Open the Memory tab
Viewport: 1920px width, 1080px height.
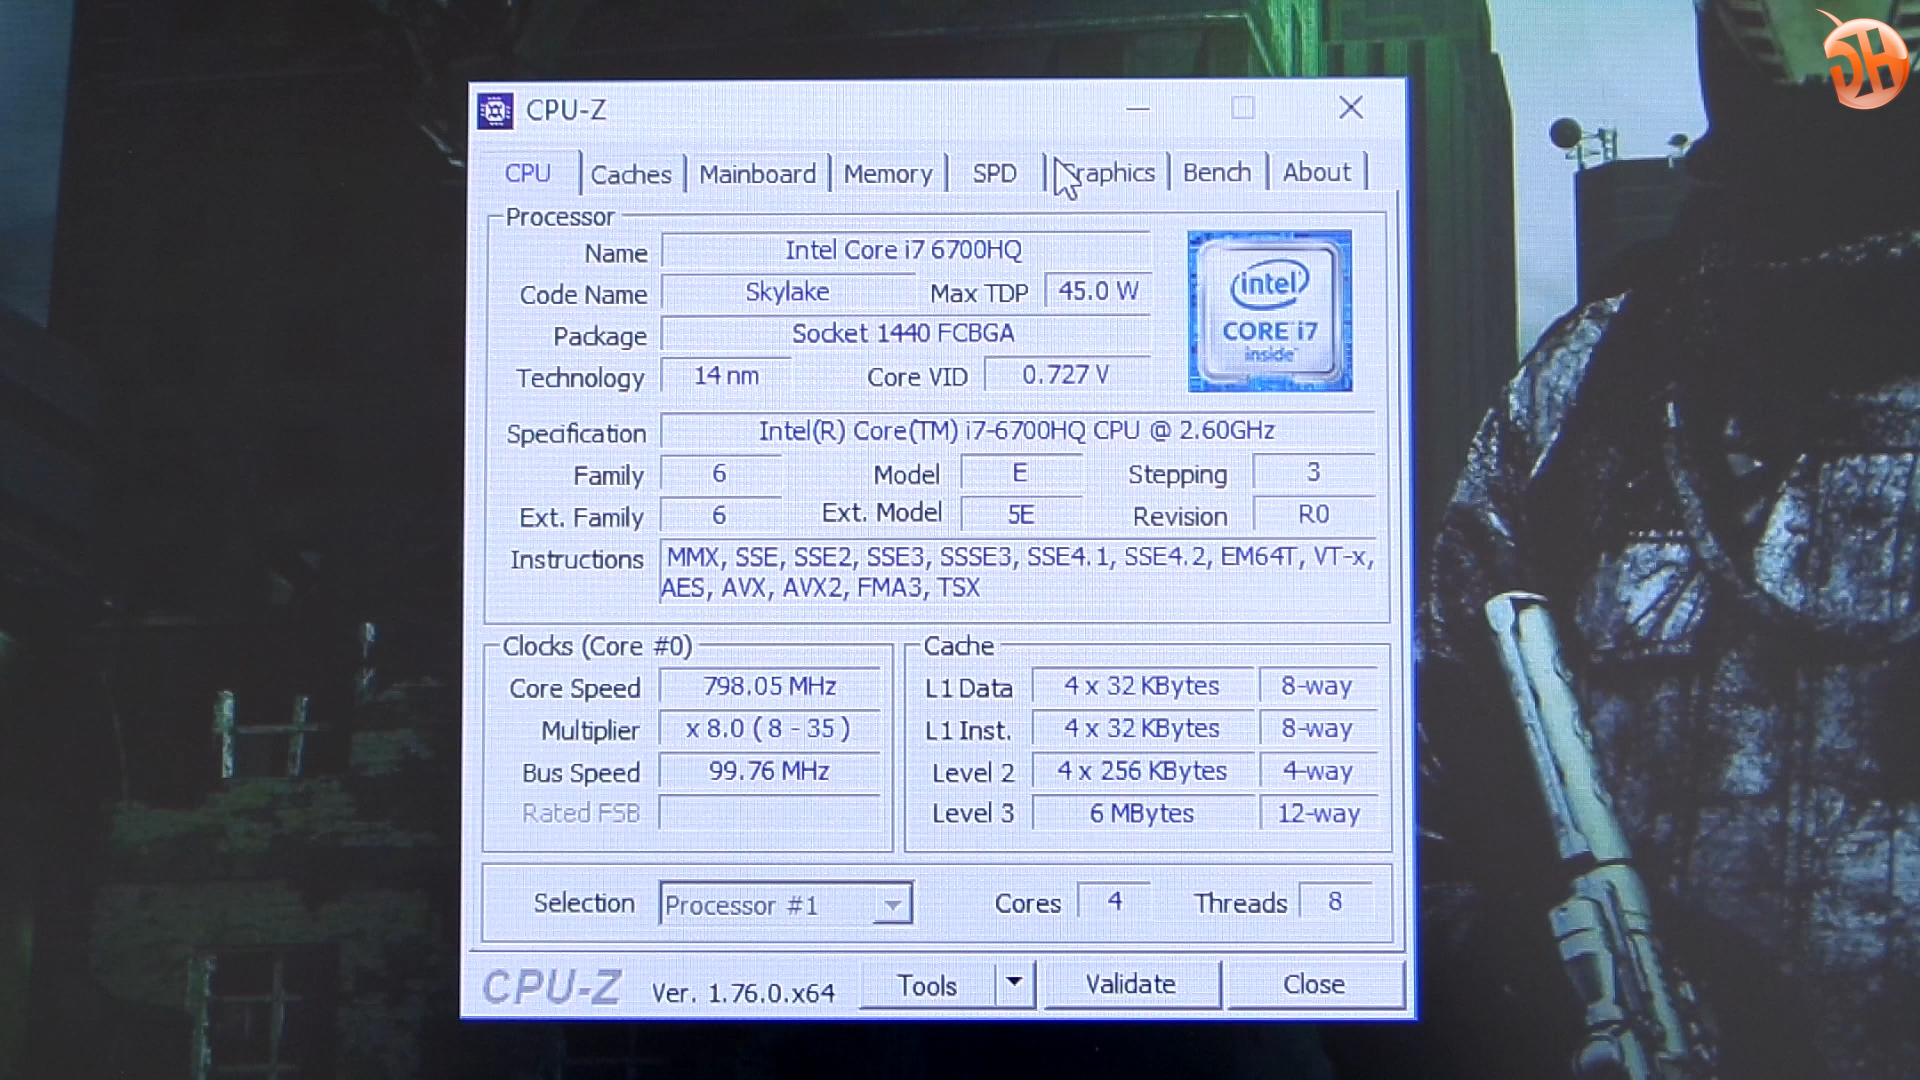coord(888,174)
